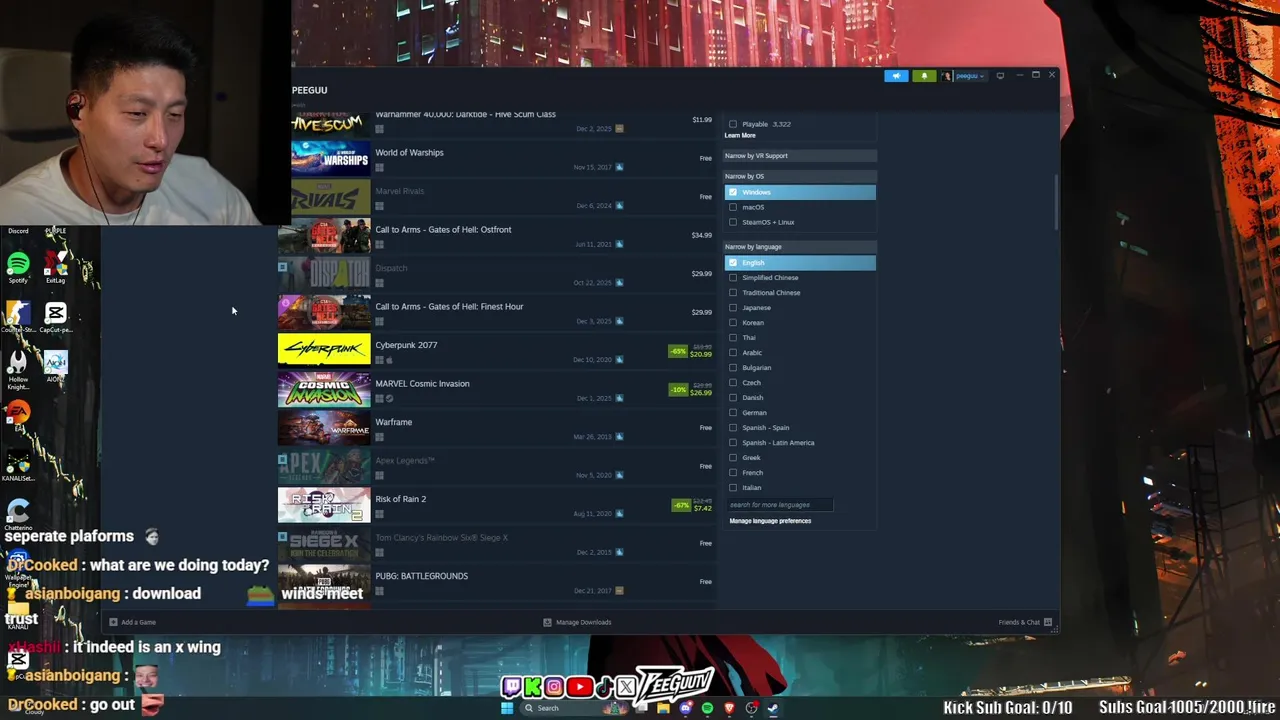Screen dimensions: 1280x720
Task: Open Friends & Chat panel
Action: tap(1025, 622)
